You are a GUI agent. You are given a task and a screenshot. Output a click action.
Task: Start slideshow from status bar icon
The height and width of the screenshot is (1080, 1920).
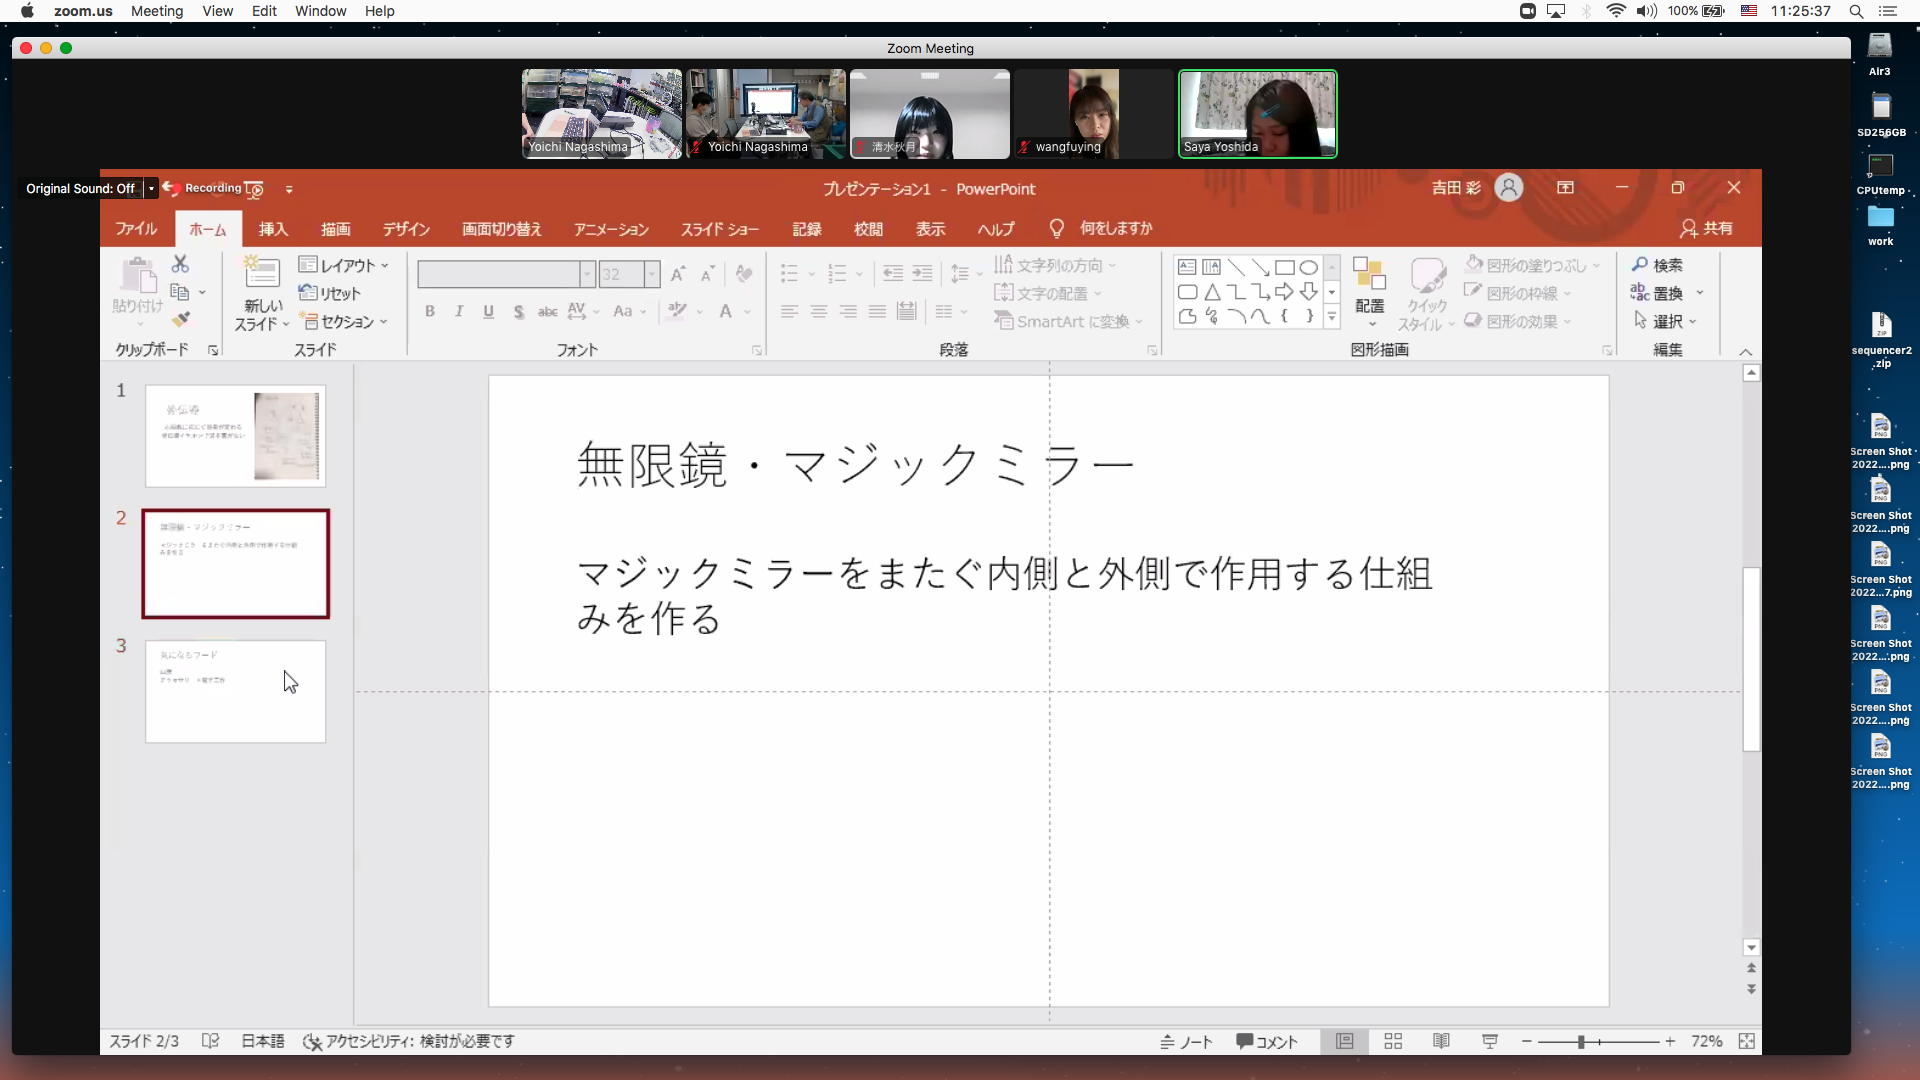(x=1490, y=1041)
